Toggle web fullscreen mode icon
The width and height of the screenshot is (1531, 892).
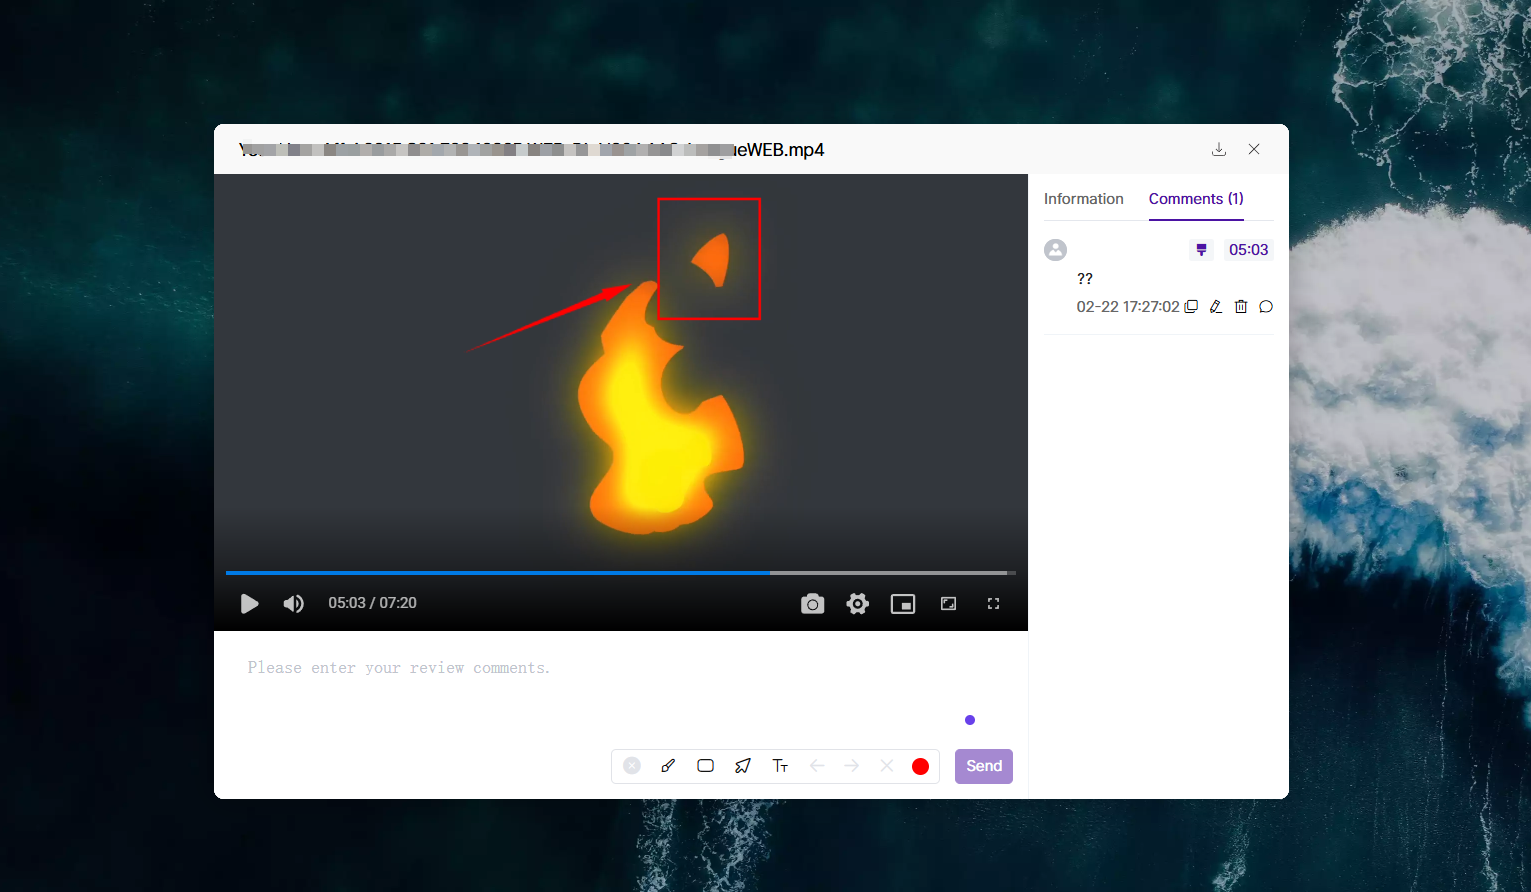pyautogui.click(x=949, y=604)
